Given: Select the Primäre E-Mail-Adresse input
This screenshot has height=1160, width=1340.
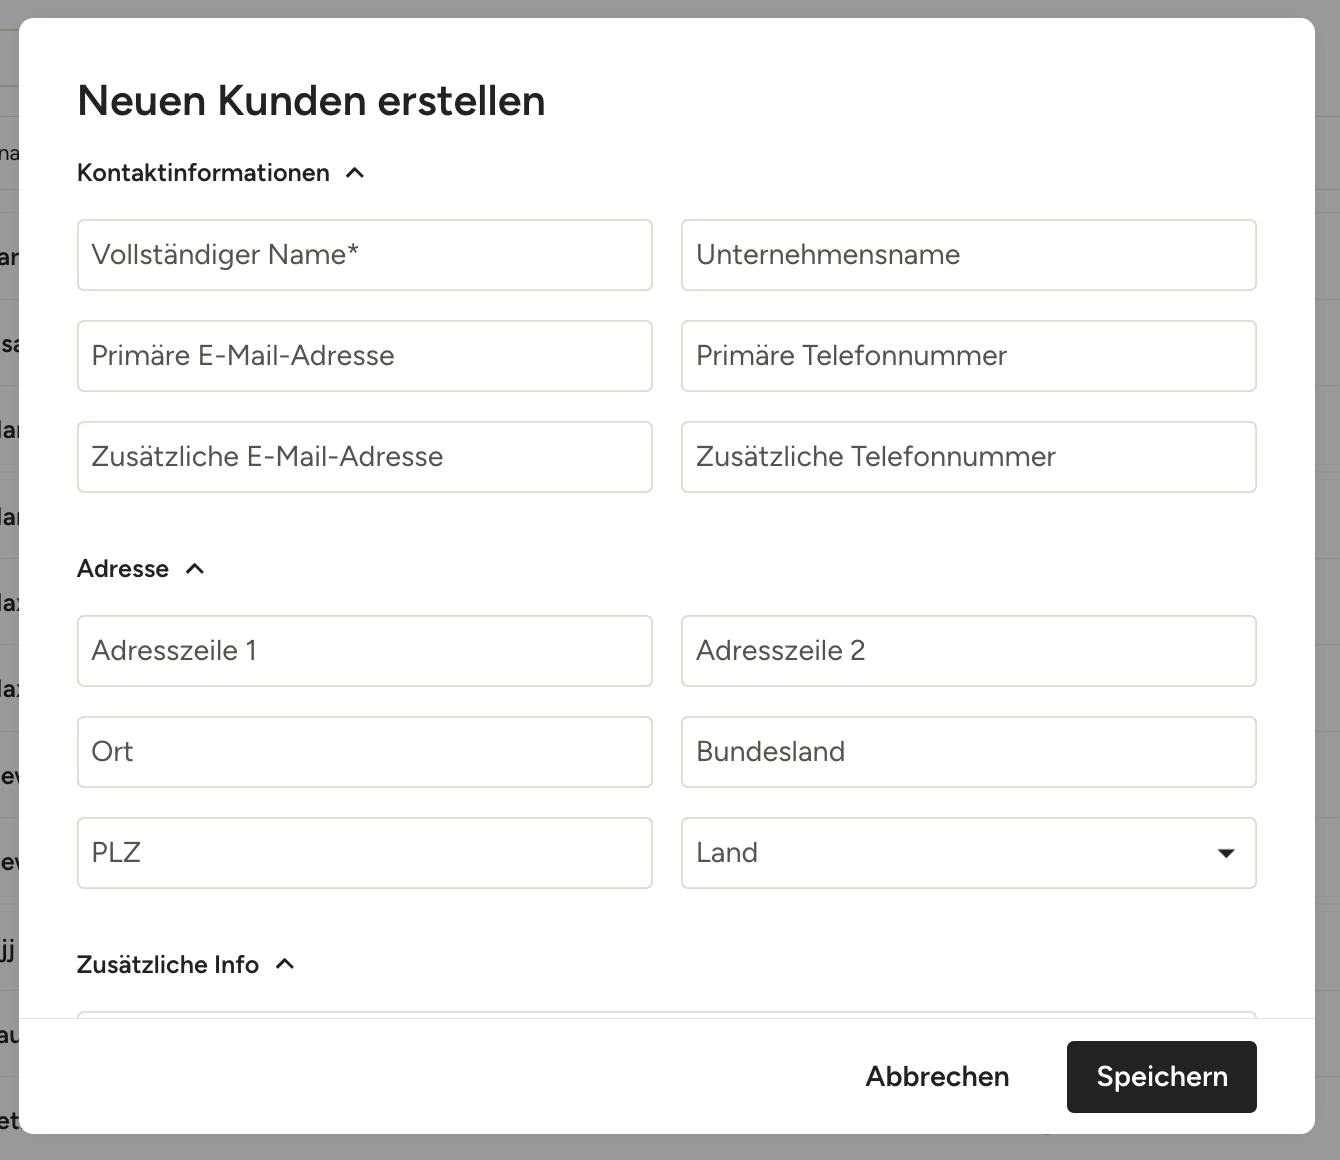Looking at the screenshot, I should (364, 356).
